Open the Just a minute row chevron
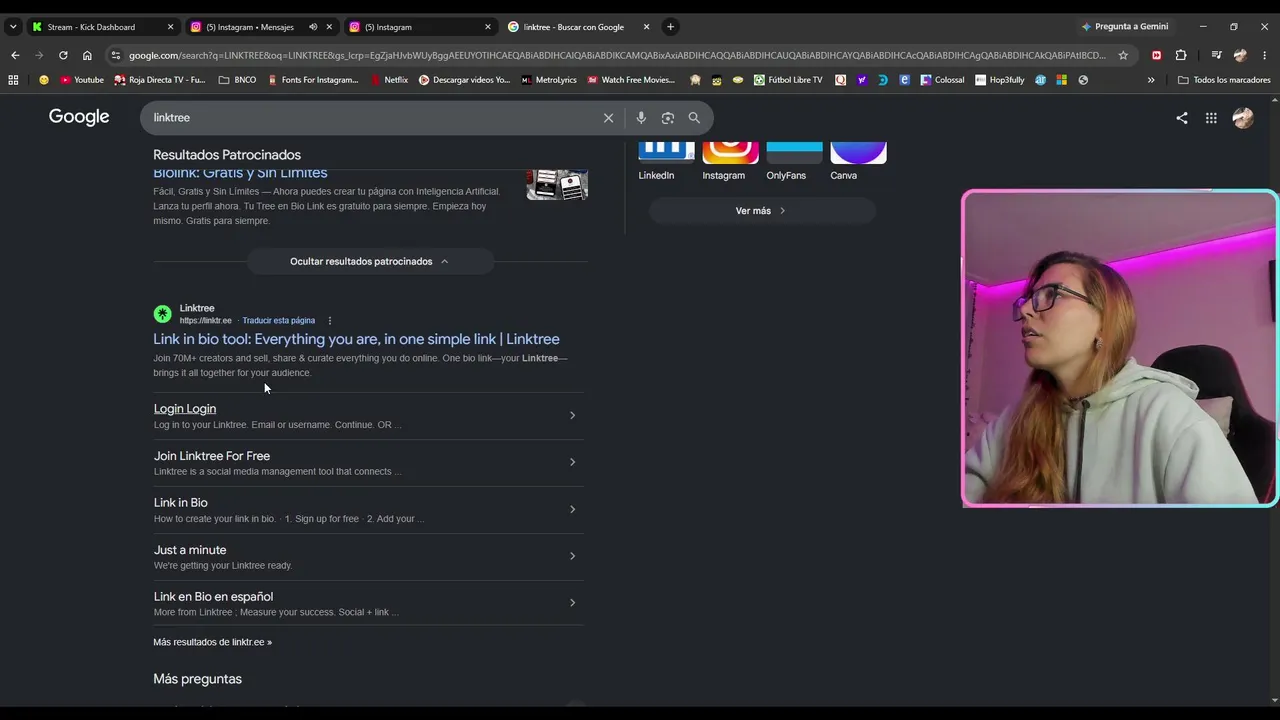Viewport: 1280px width, 720px height. coord(572,556)
